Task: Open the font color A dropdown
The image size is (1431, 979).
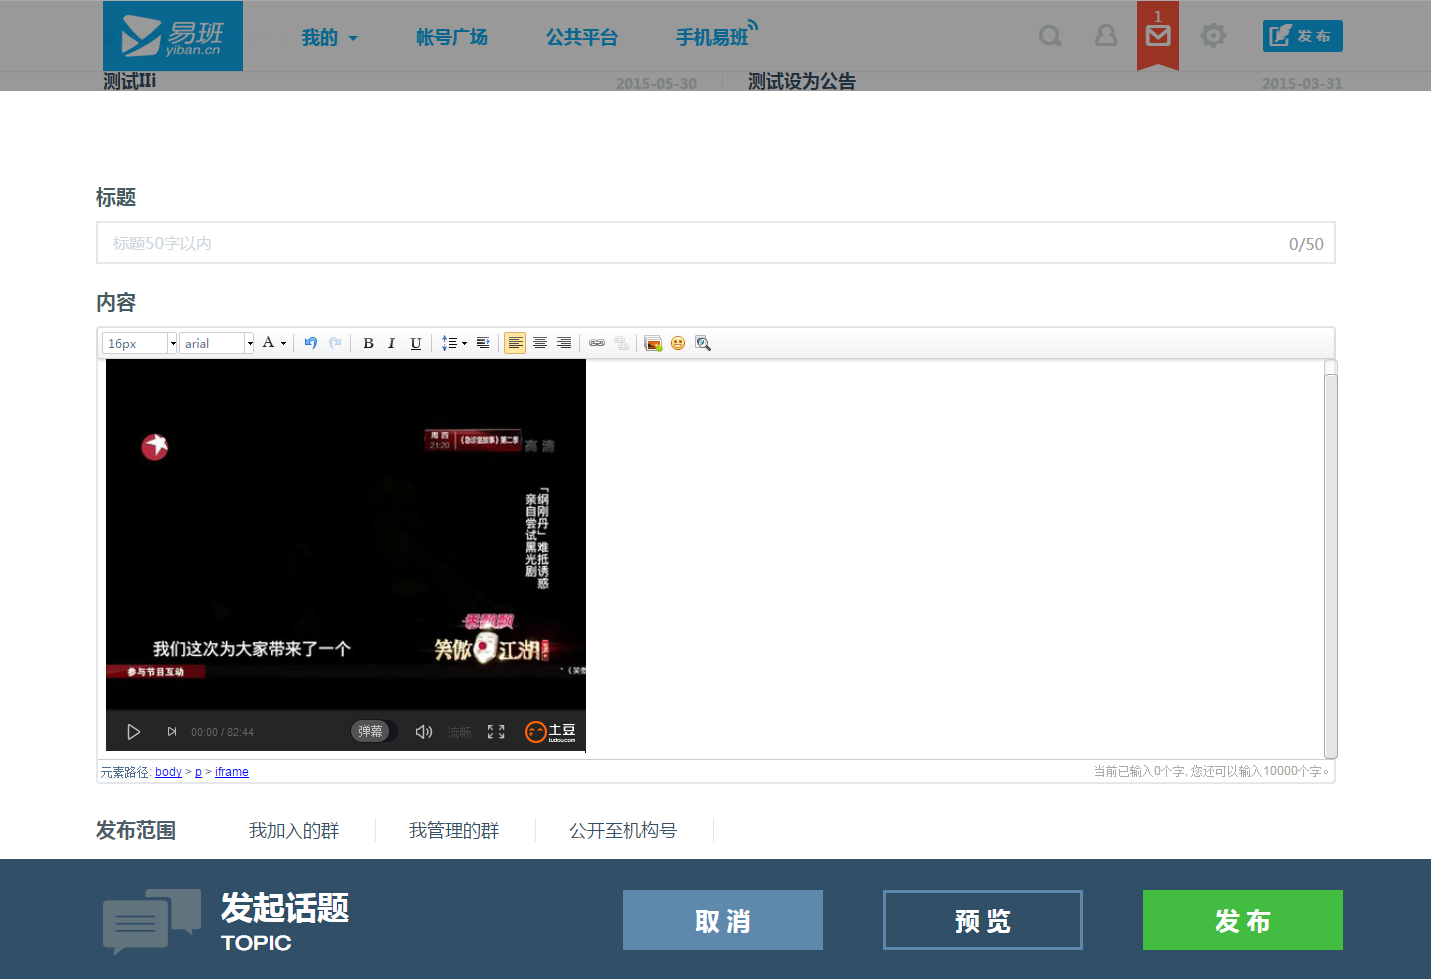Action: (x=274, y=343)
